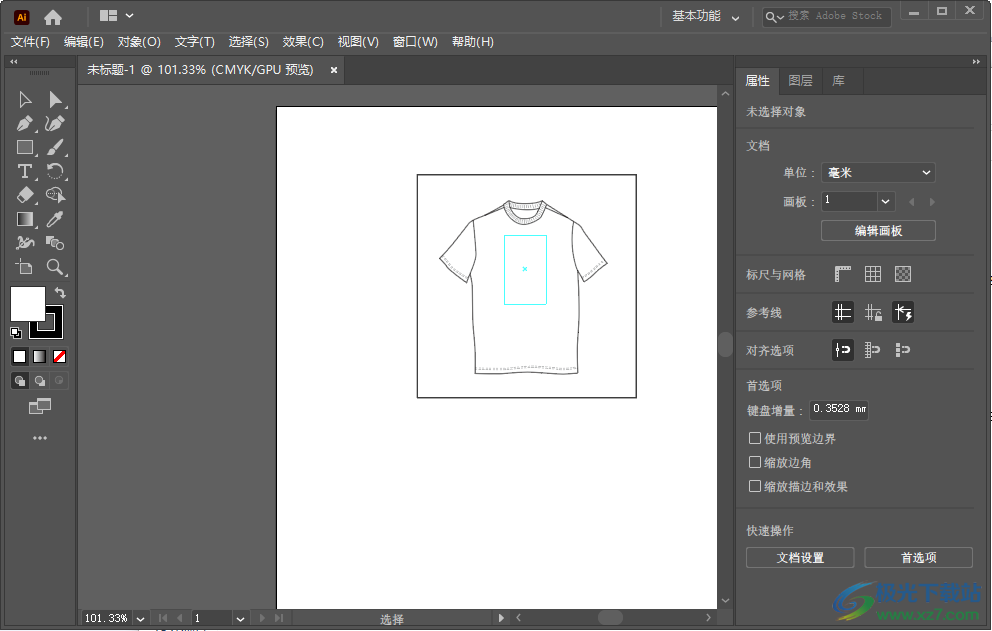This screenshot has height=631, width=992.
Task: Close the 未标题-1 document tab
Action: [x=334, y=70]
